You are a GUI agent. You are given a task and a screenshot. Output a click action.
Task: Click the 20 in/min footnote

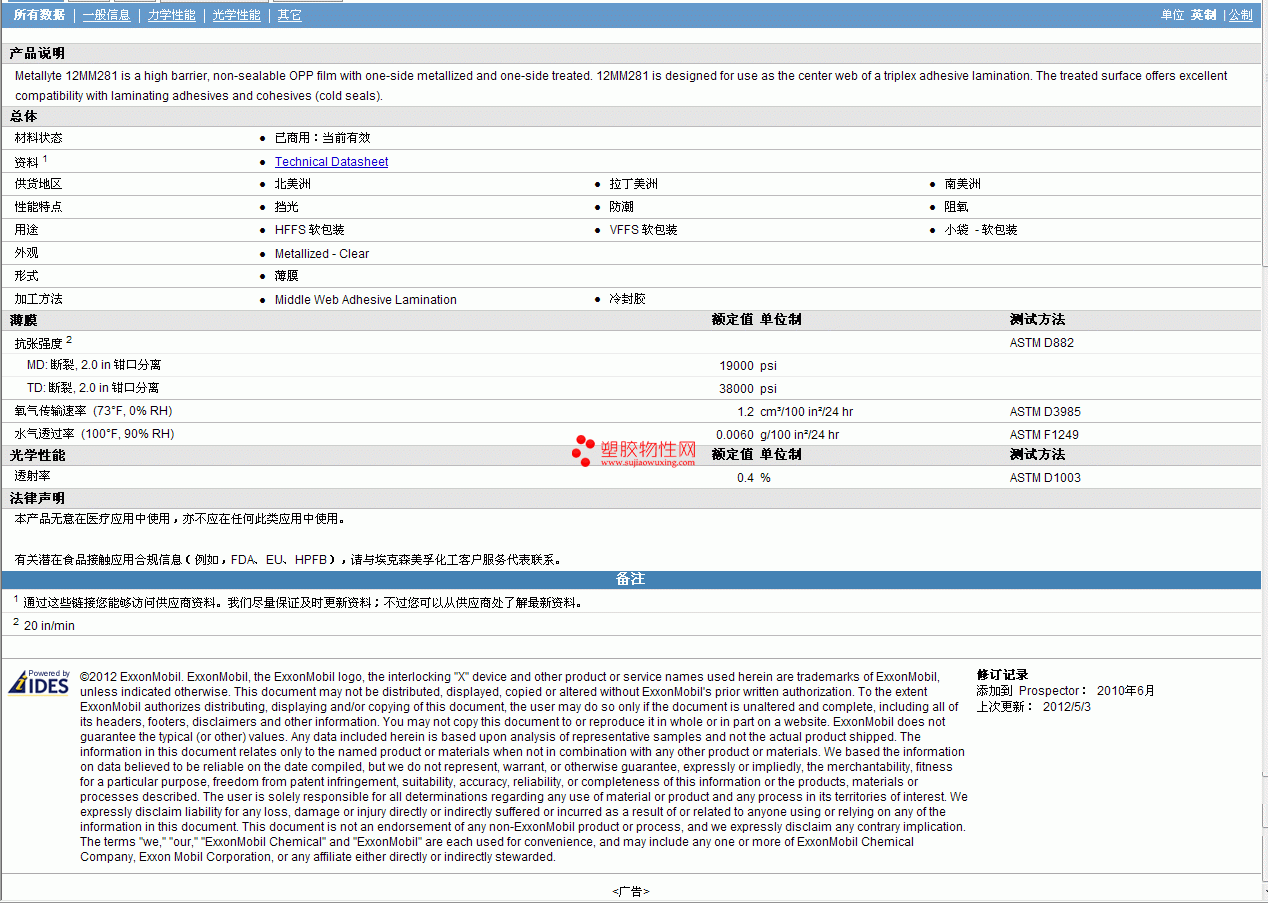click(49, 626)
